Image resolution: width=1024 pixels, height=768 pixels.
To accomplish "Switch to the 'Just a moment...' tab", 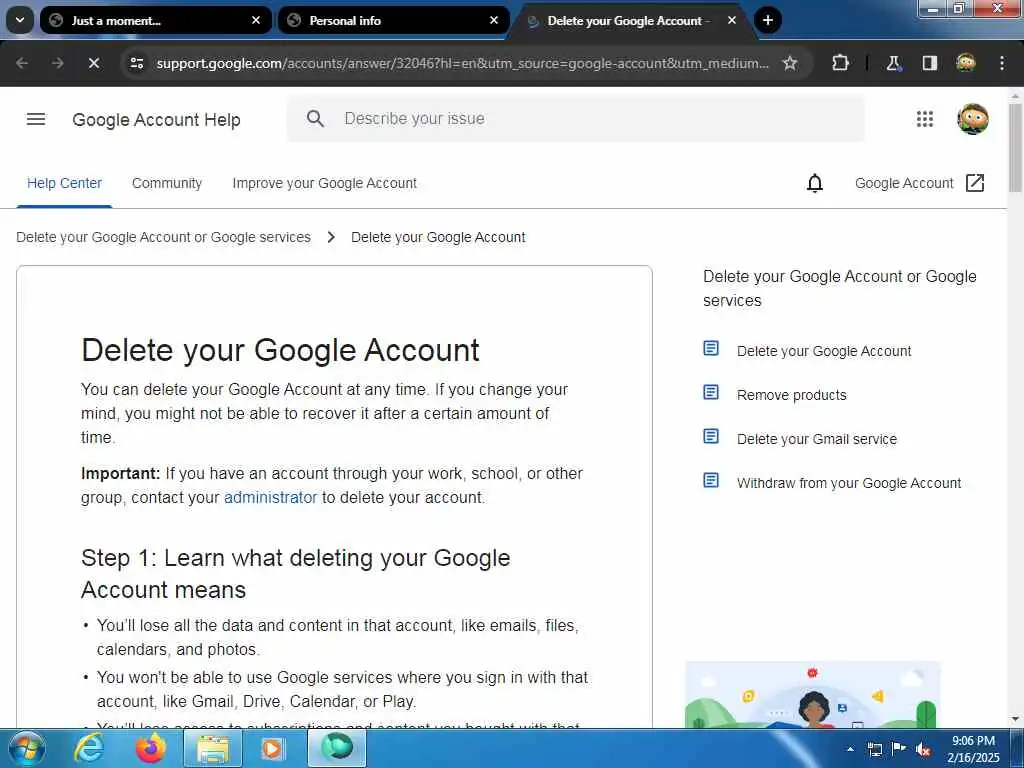I will click(x=155, y=20).
